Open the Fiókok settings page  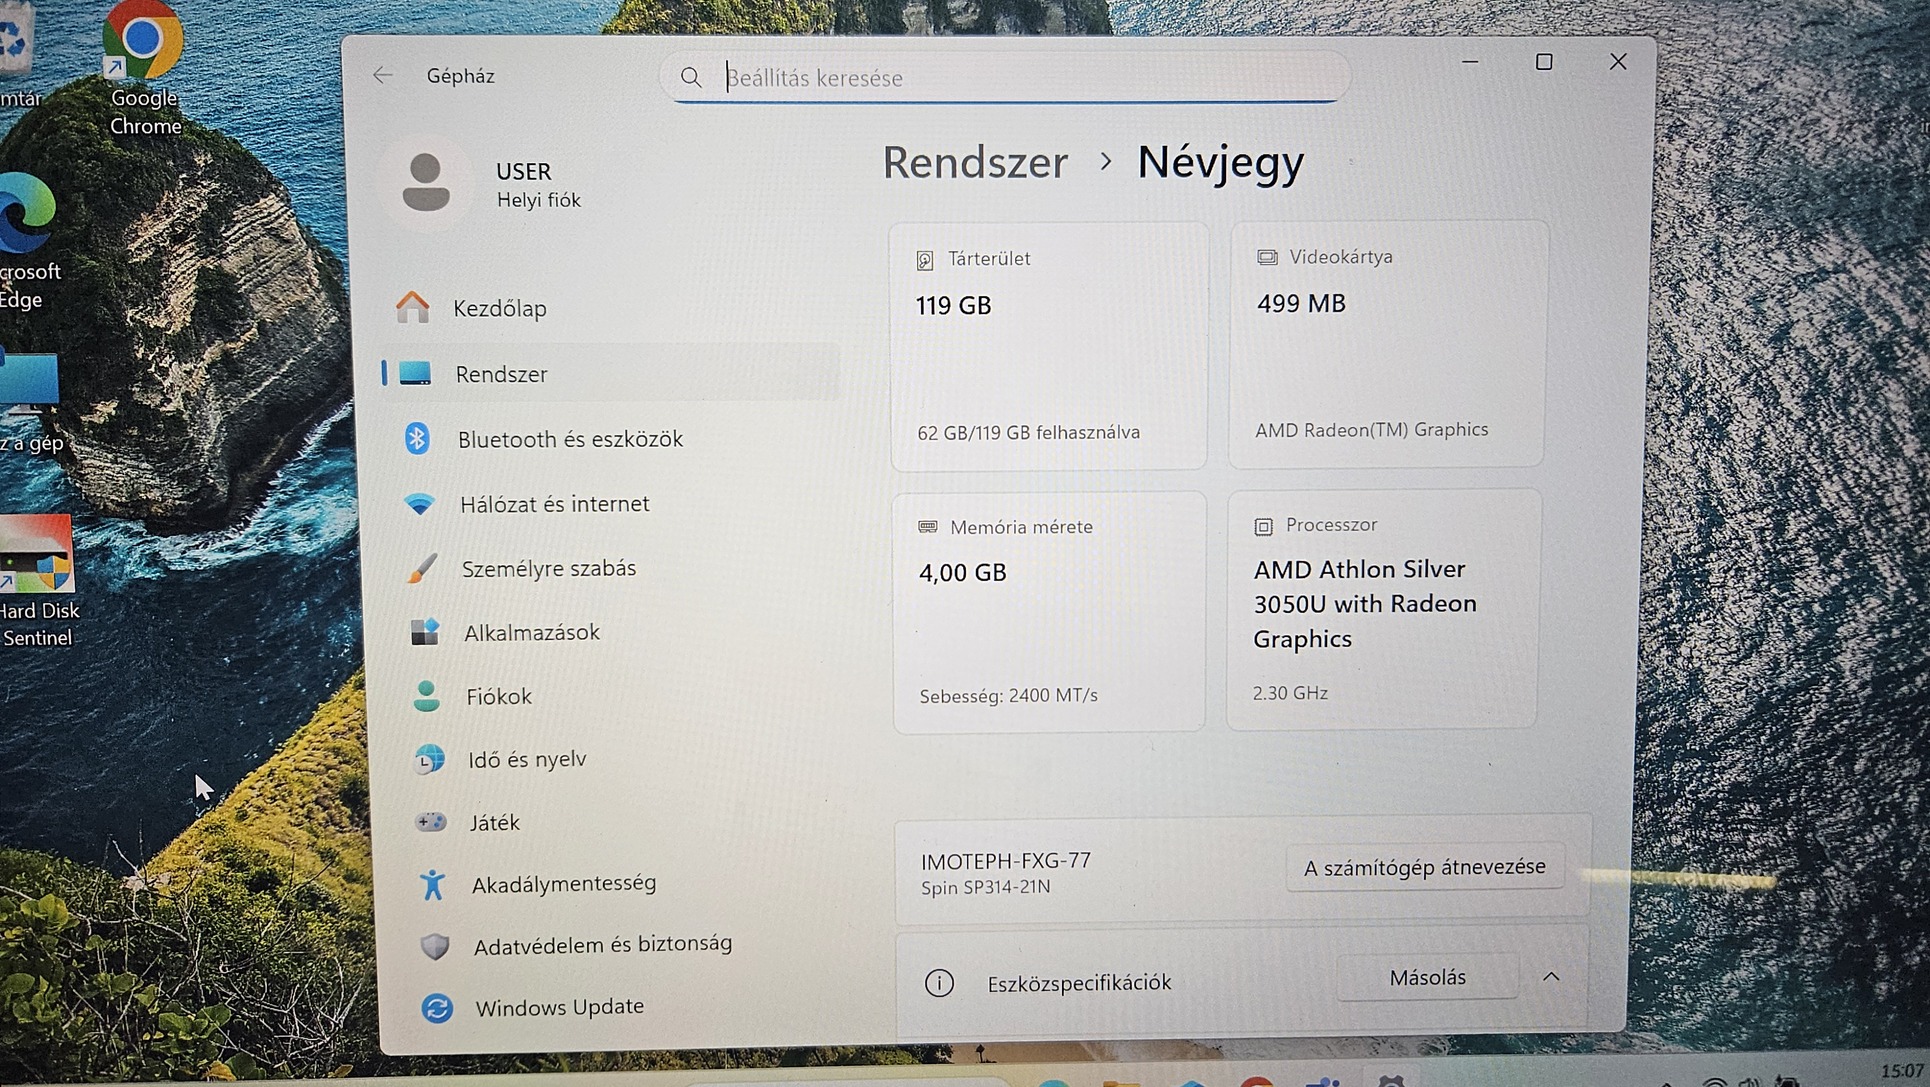coord(498,696)
